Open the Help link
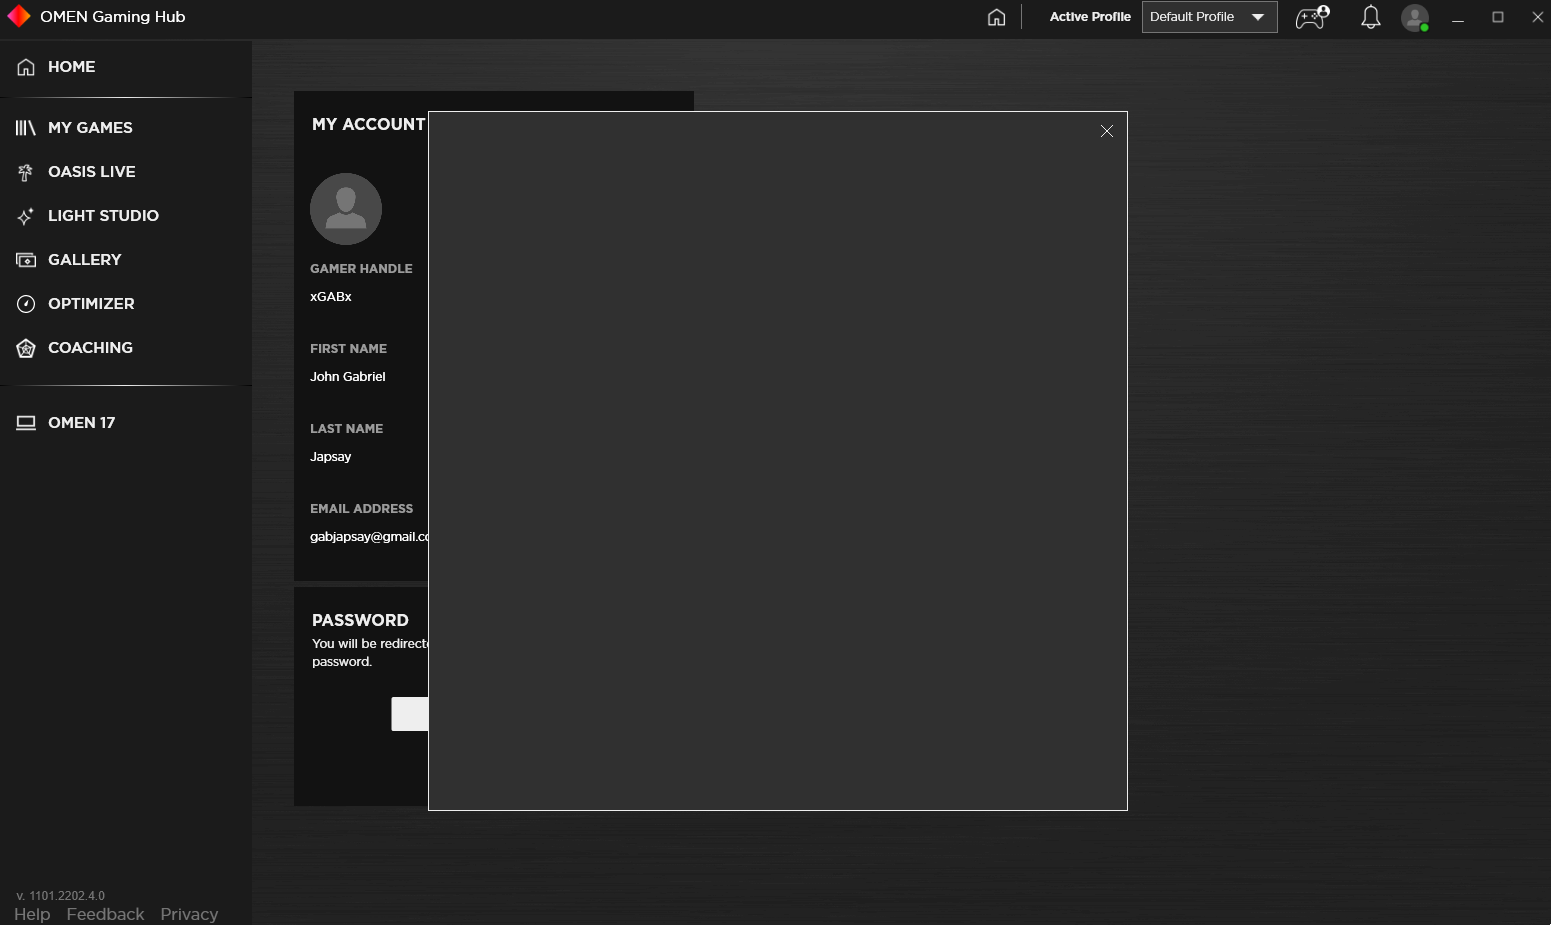Viewport: 1551px width, 925px height. coord(32,914)
